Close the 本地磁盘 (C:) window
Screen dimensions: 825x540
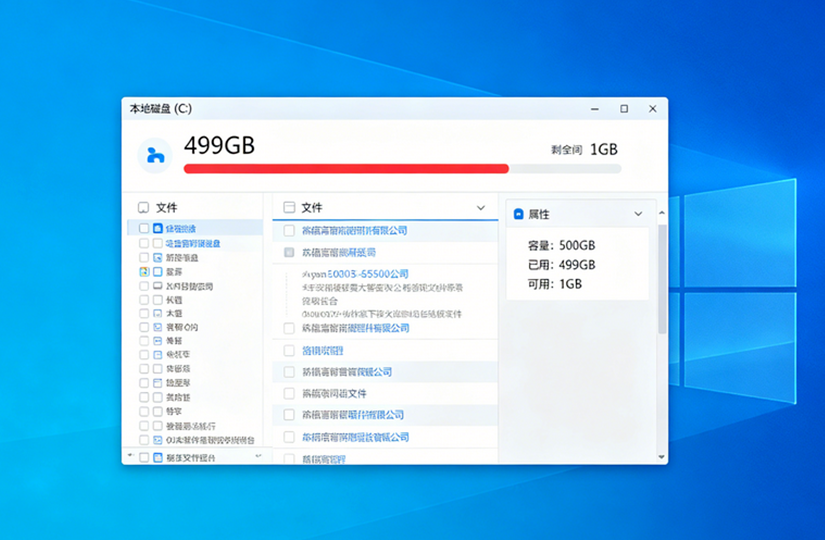coord(652,109)
